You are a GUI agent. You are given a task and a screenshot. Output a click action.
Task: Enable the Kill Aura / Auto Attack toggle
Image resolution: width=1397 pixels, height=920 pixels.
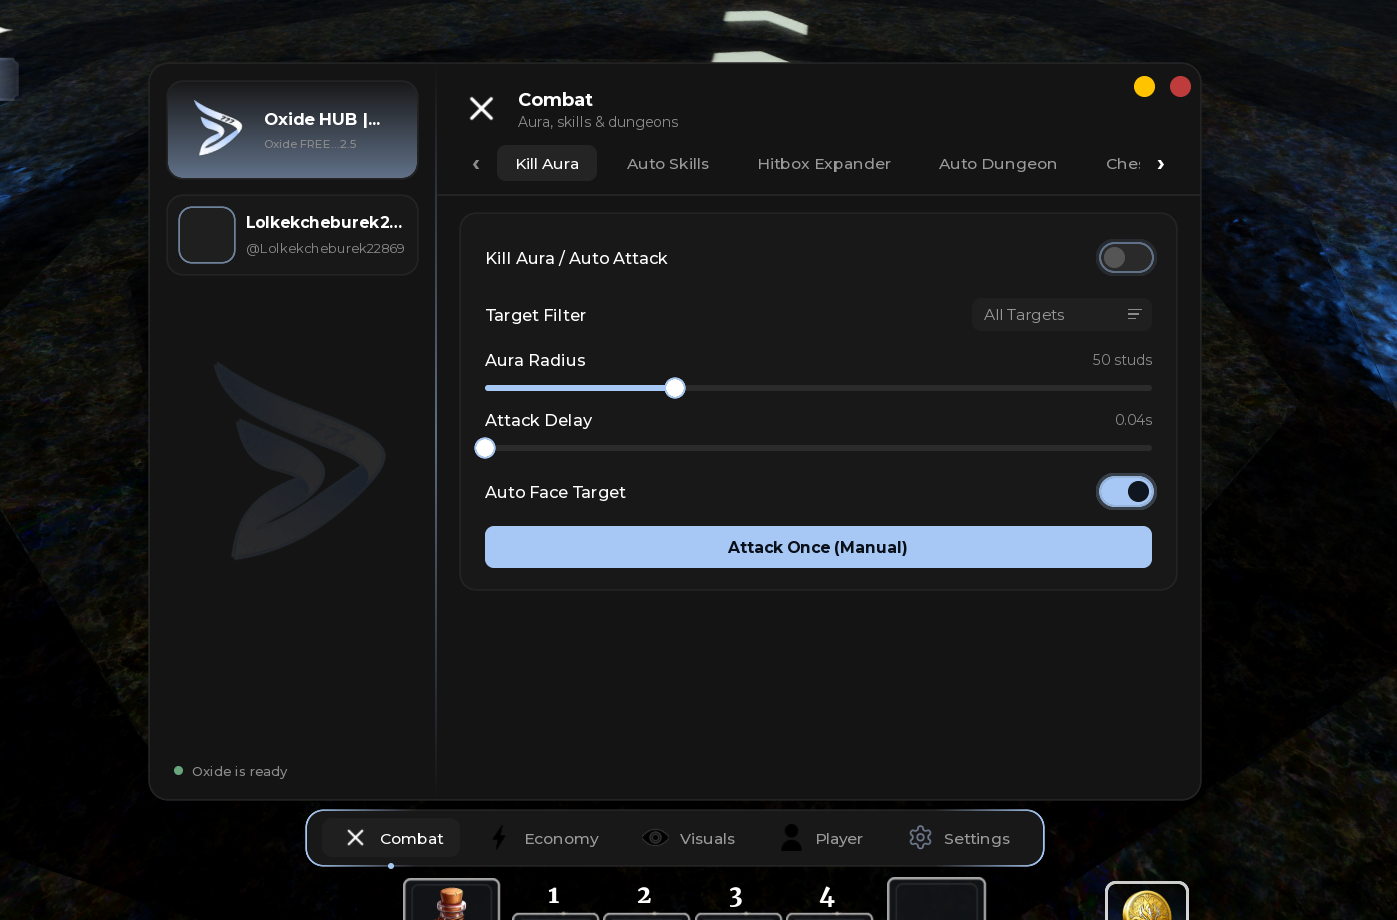1126,258
